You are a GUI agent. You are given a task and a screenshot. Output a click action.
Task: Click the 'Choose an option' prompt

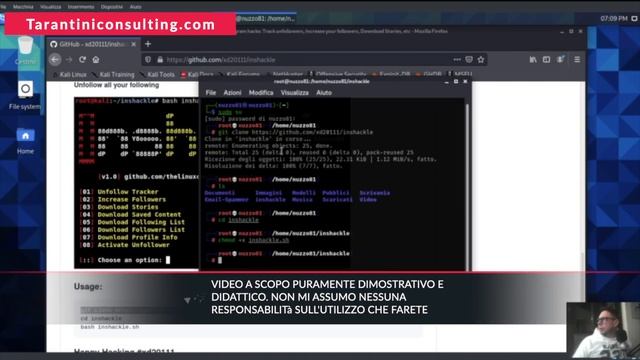click(124, 260)
